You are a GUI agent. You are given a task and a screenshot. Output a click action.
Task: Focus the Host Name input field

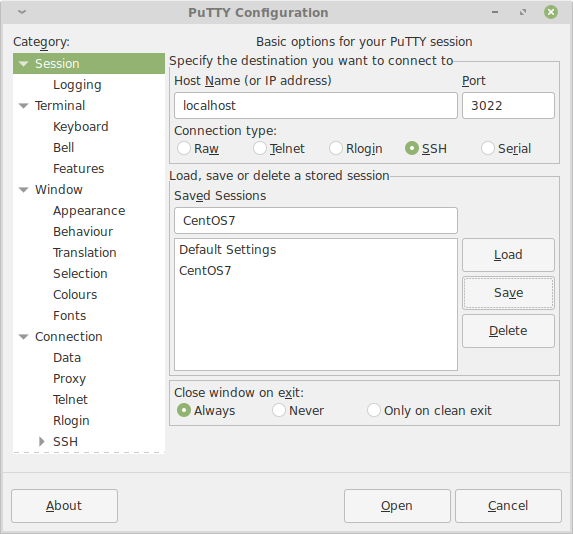point(316,106)
